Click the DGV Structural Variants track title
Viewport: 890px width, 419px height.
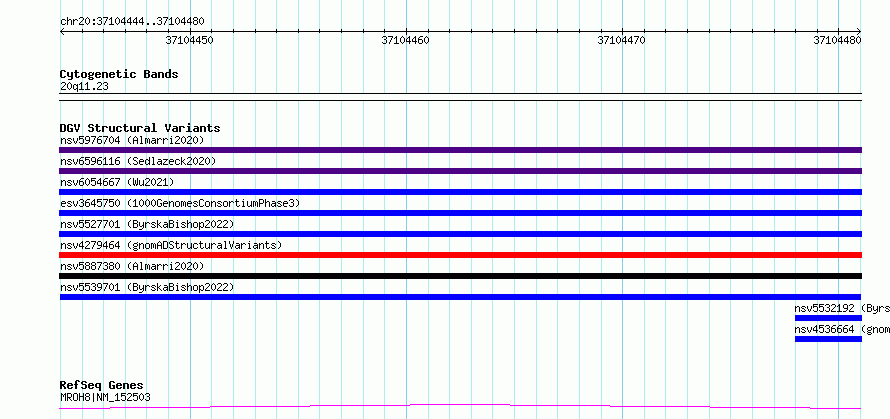pos(140,128)
